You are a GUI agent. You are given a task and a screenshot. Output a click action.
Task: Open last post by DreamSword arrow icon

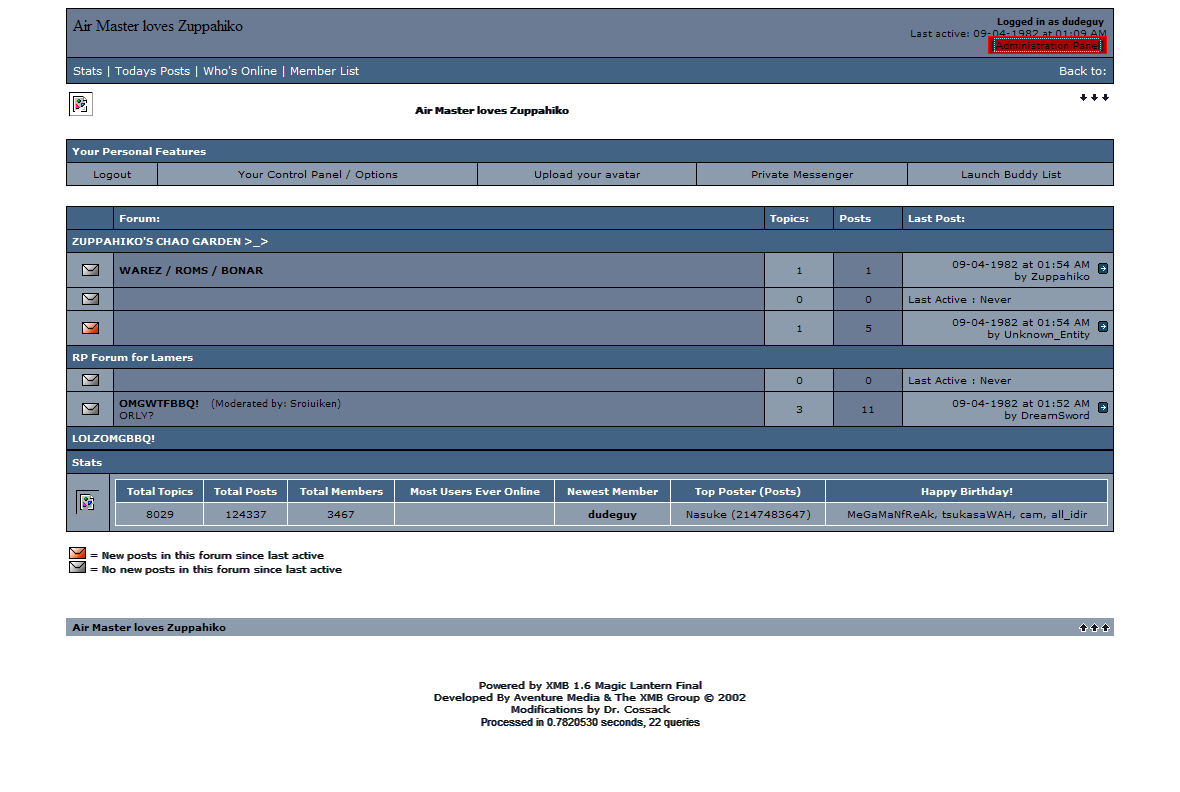(1102, 408)
